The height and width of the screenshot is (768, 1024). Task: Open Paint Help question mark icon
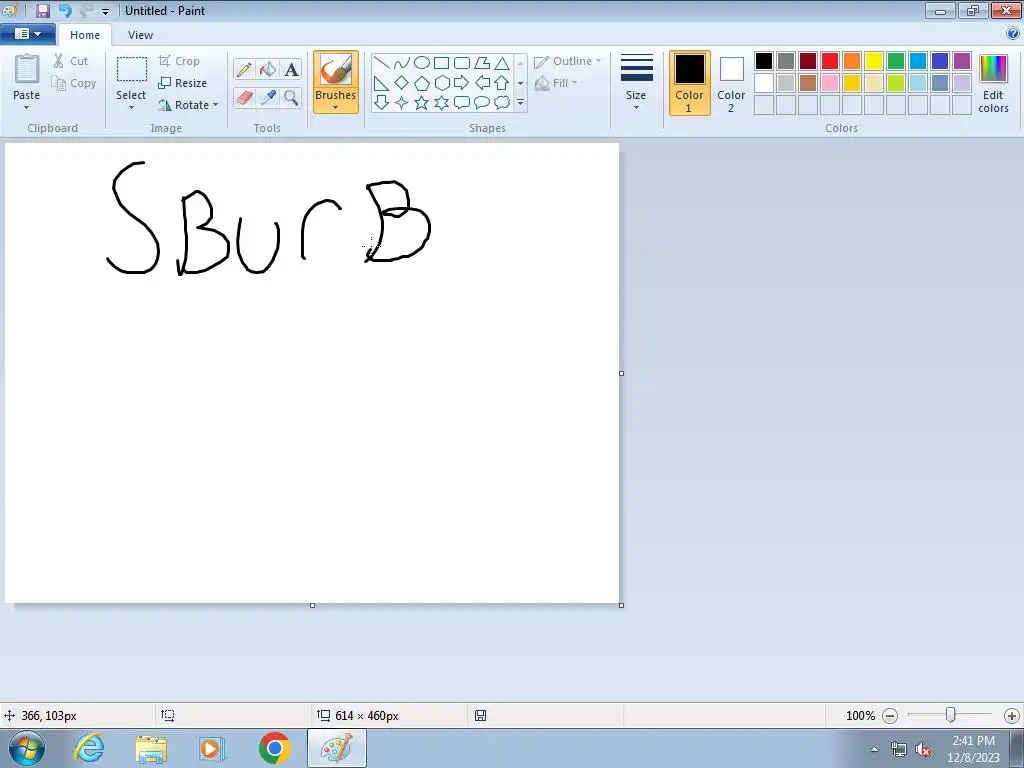[1013, 34]
